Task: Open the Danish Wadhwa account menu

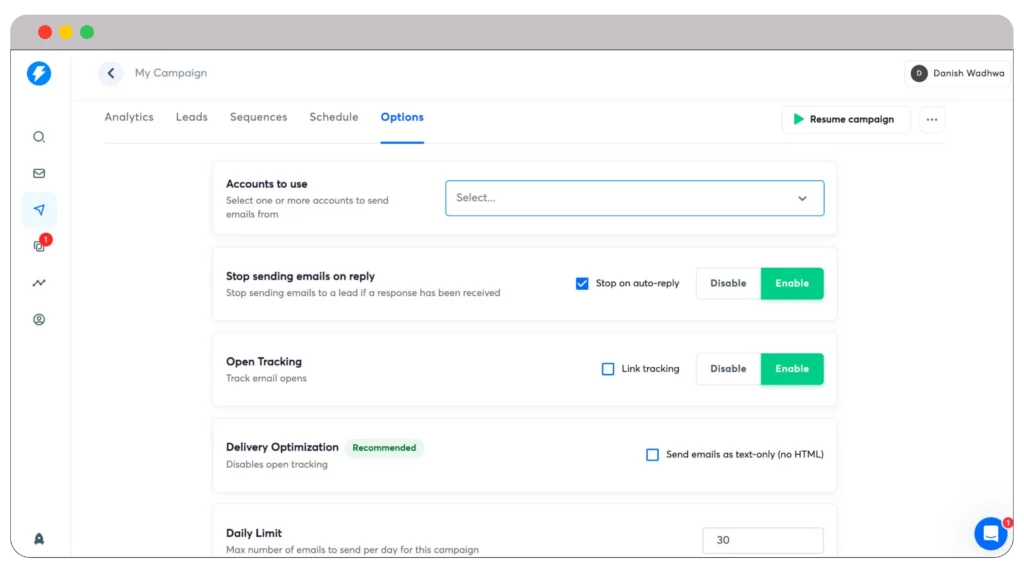Action: click(x=957, y=73)
